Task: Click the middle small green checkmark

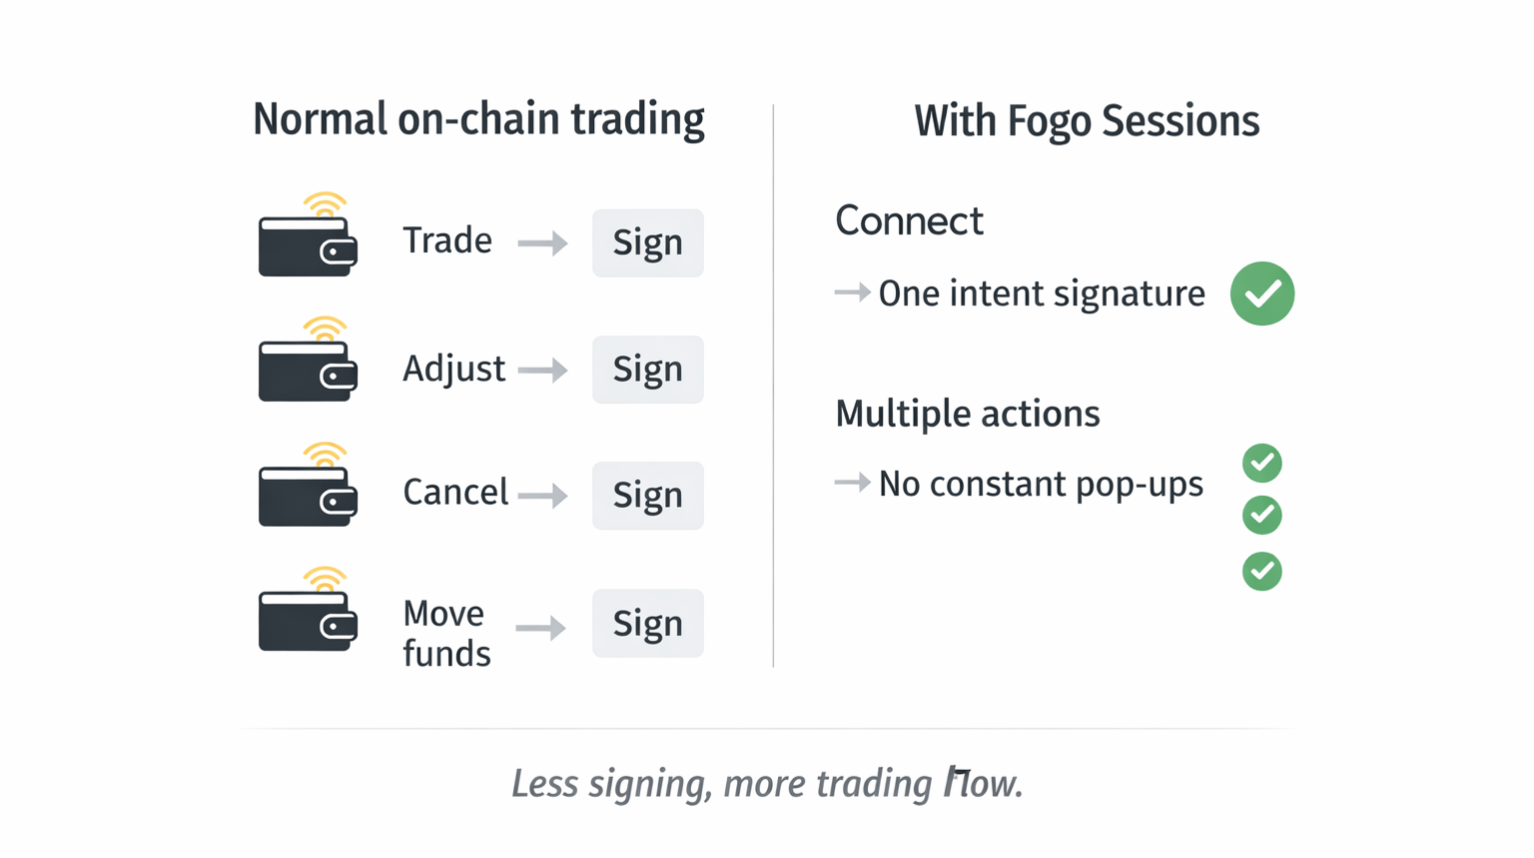Action: (1262, 515)
